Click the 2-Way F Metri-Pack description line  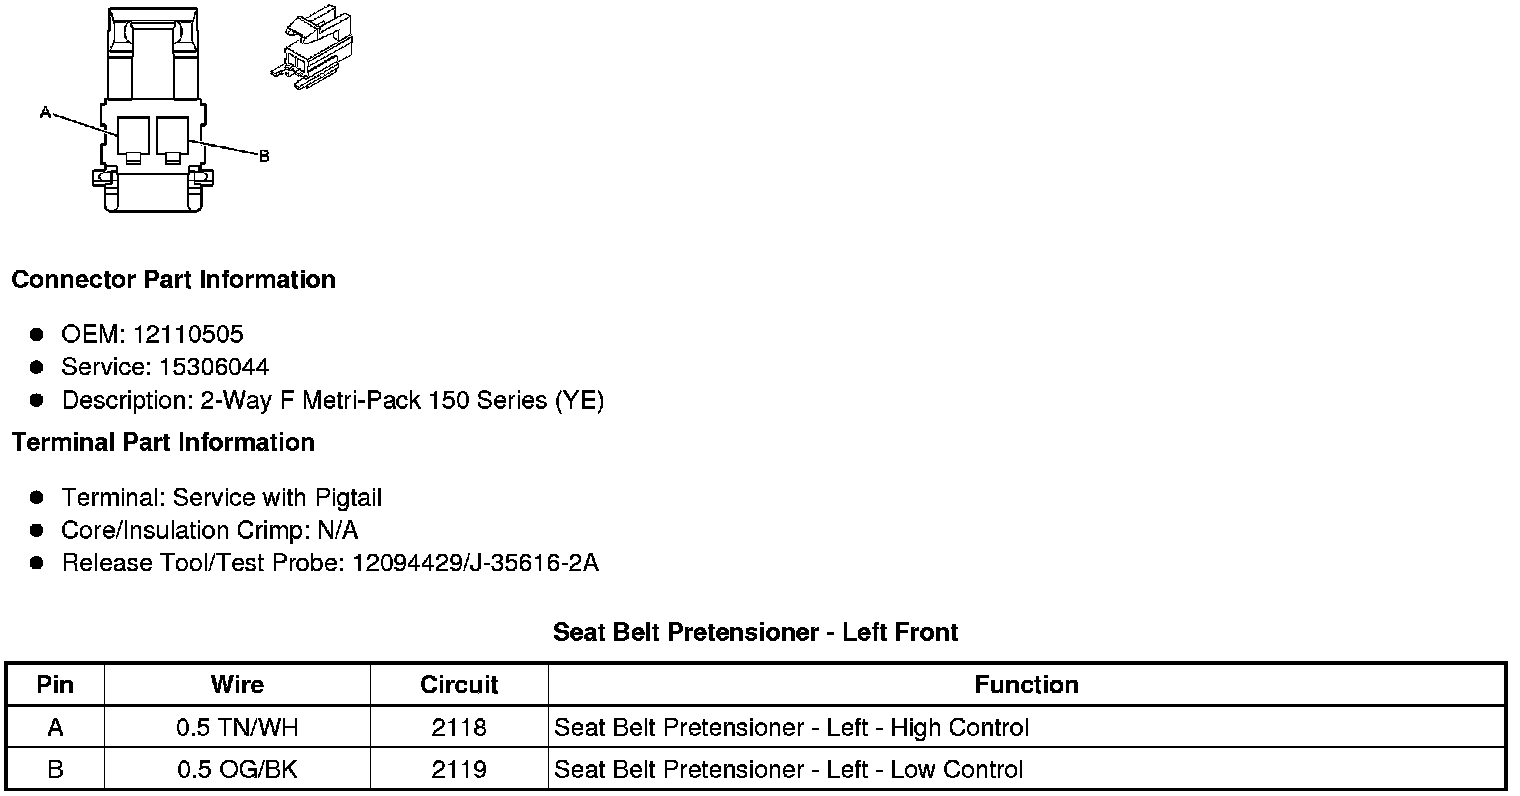pyautogui.click(x=333, y=401)
